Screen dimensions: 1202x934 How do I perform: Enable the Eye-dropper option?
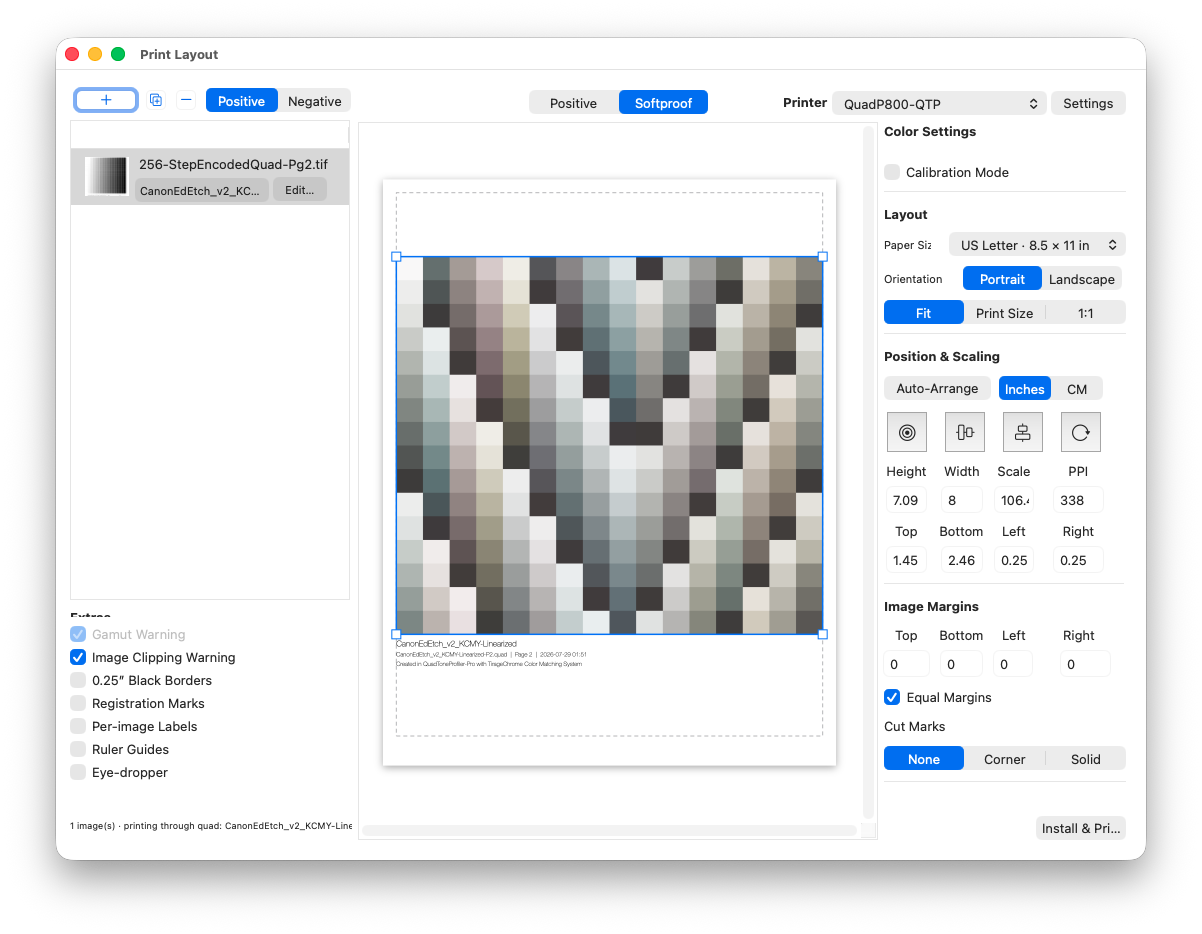click(78, 772)
